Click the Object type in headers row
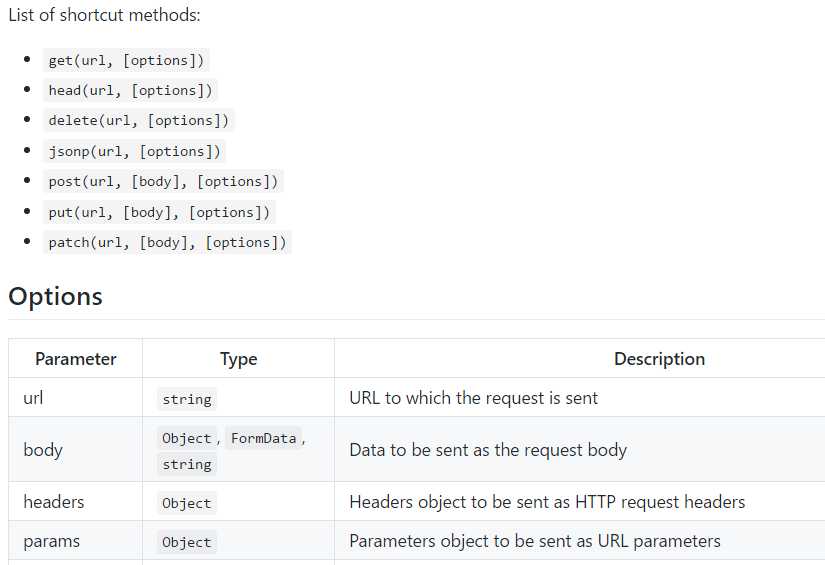The height and width of the screenshot is (565, 825). click(x=187, y=503)
